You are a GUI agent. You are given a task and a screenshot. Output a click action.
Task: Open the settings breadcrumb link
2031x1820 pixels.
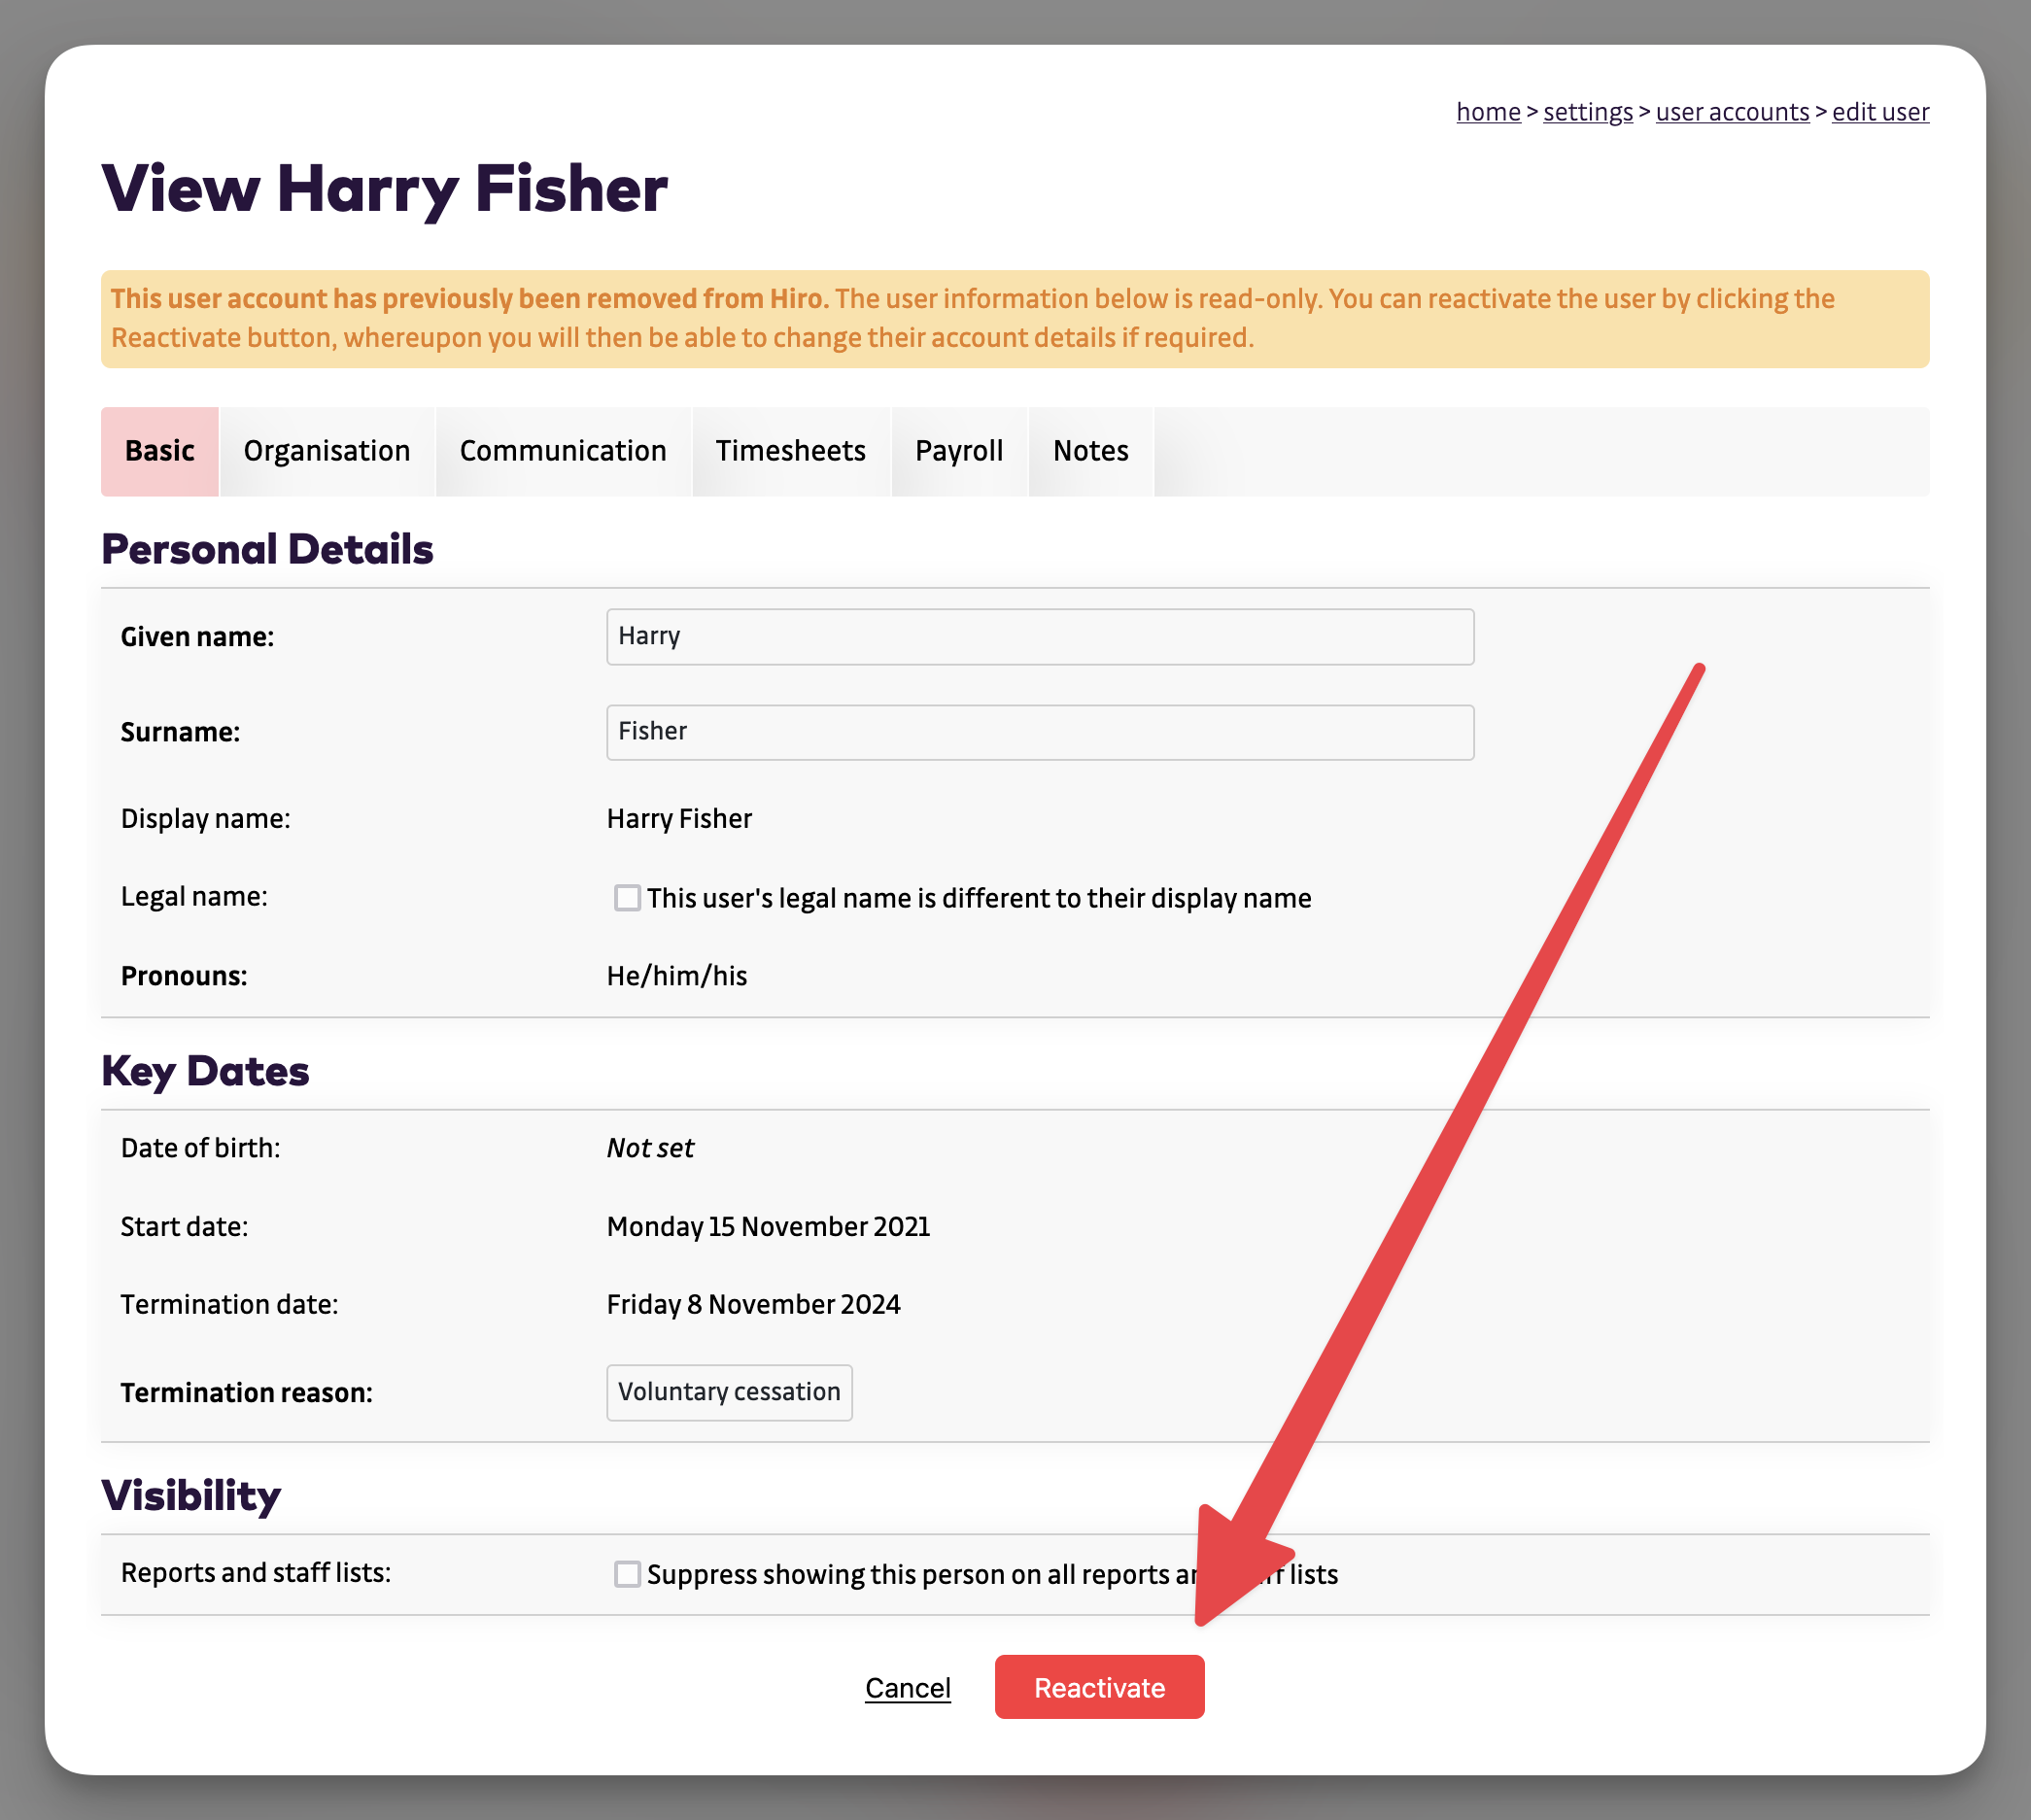tap(1588, 112)
